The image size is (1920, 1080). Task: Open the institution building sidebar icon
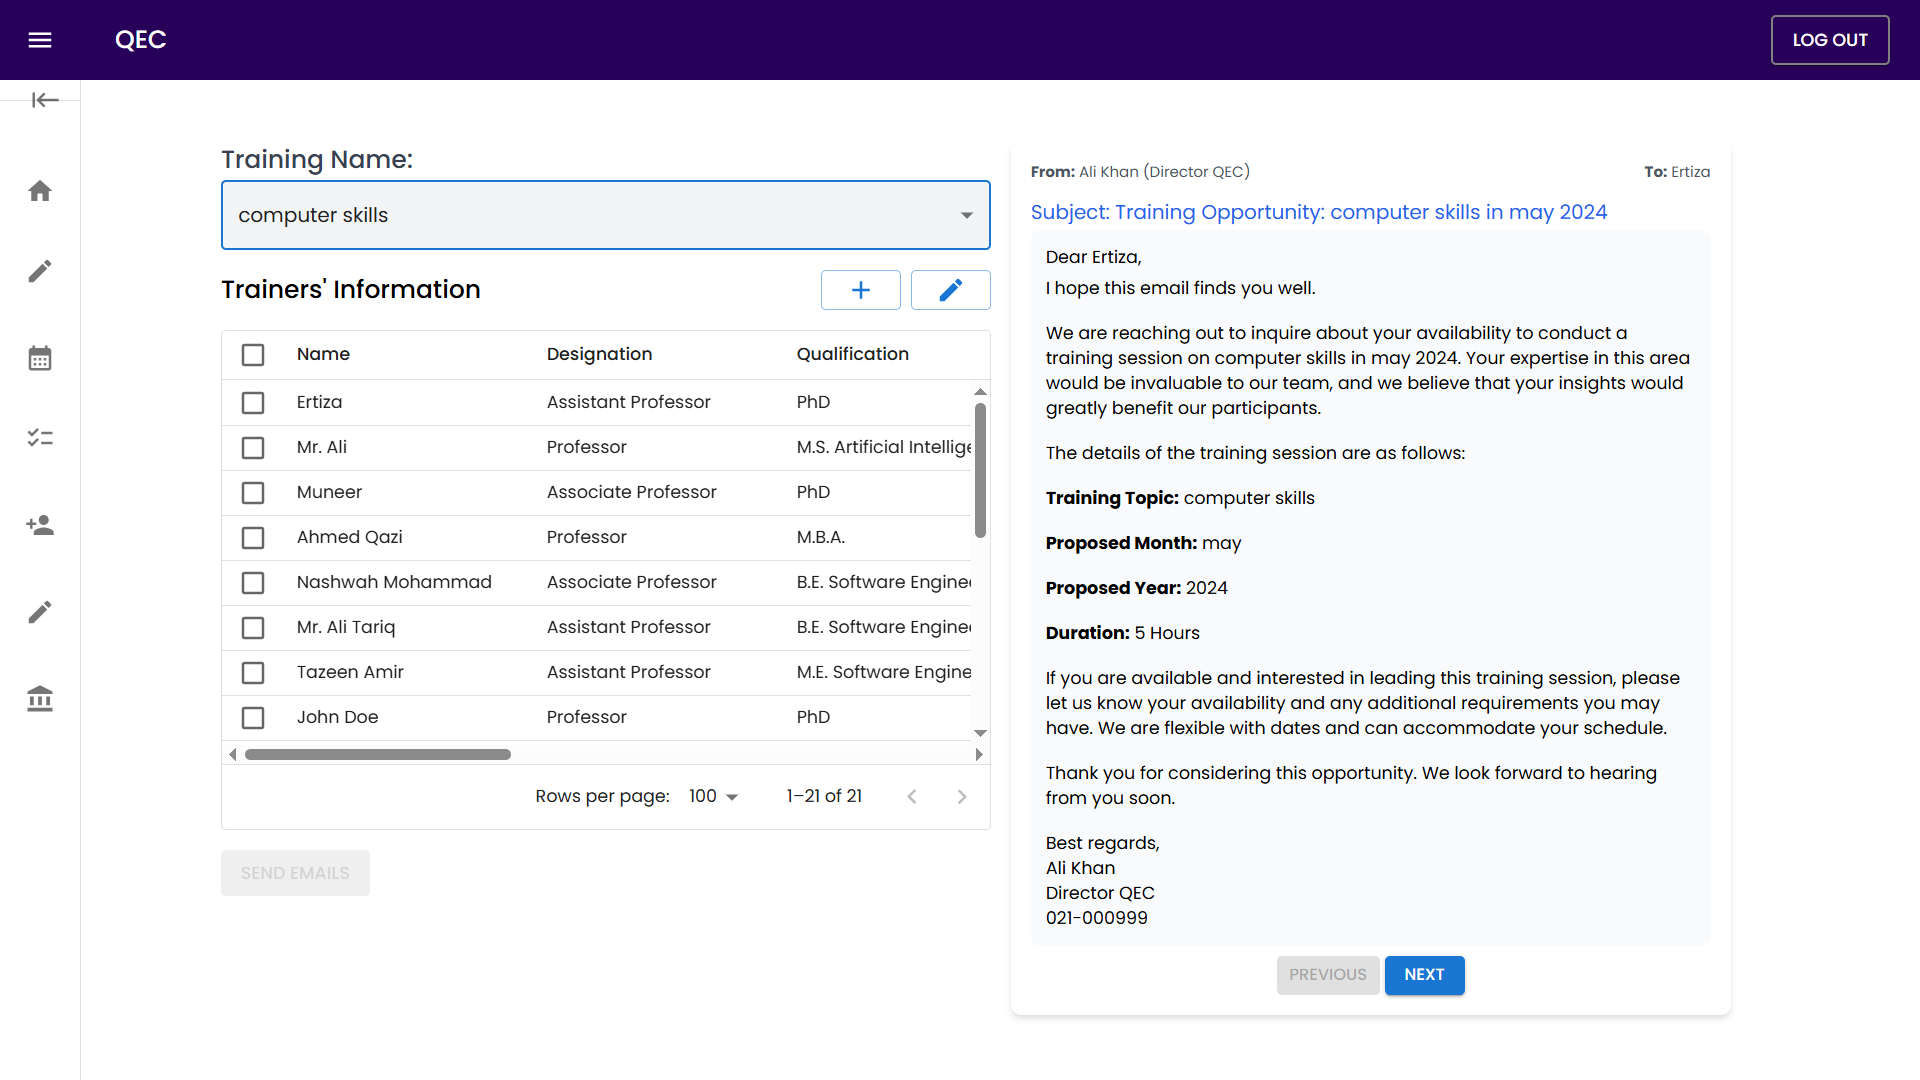coord(40,698)
